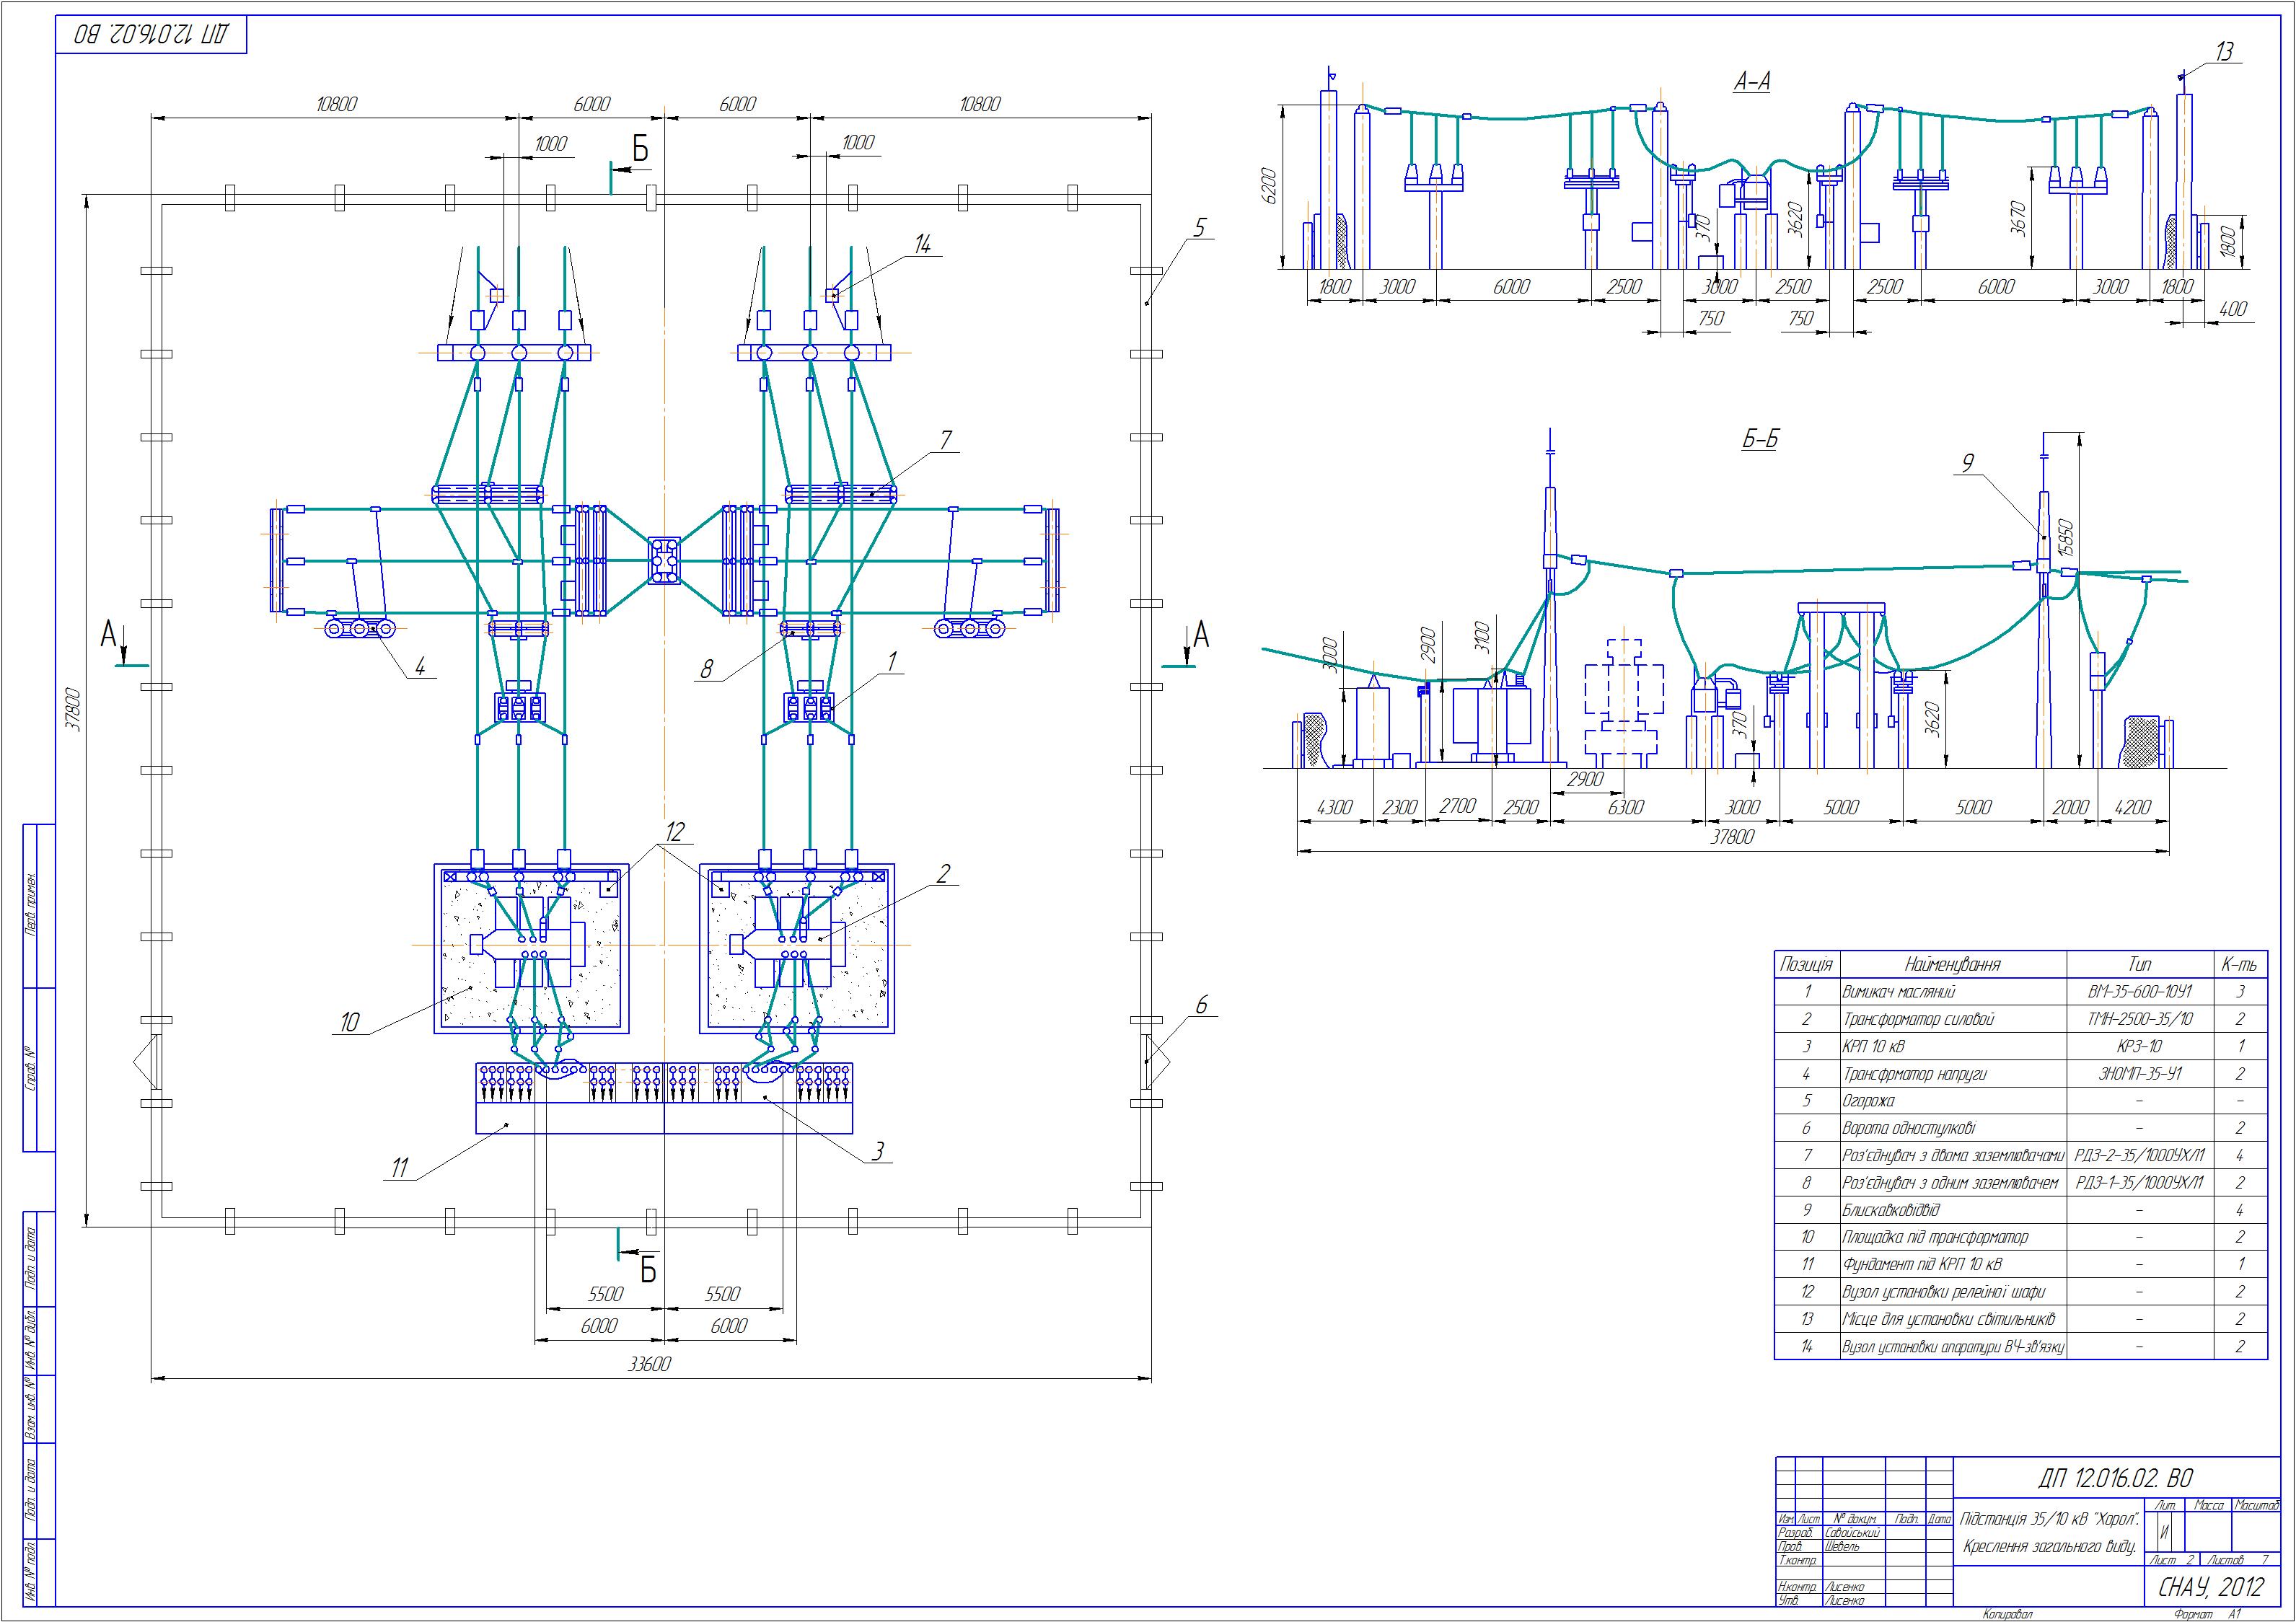Click the 'Вимикач масляний' table row
Viewport: 2296px width, 1622px height.
click(x=1898, y=992)
